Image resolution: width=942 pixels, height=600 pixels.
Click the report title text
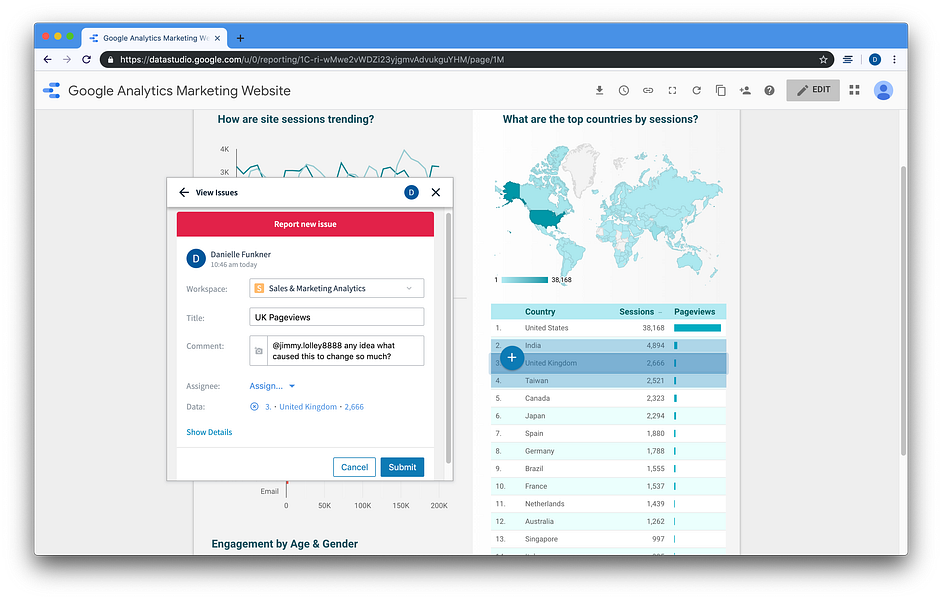[179, 91]
